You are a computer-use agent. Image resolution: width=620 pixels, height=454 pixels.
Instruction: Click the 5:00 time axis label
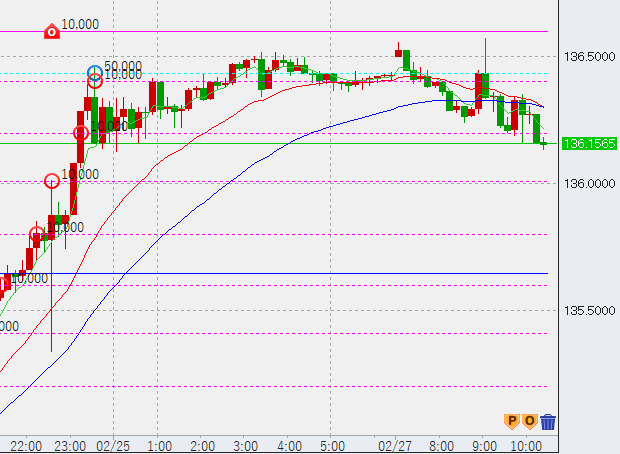tap(332, 445)
